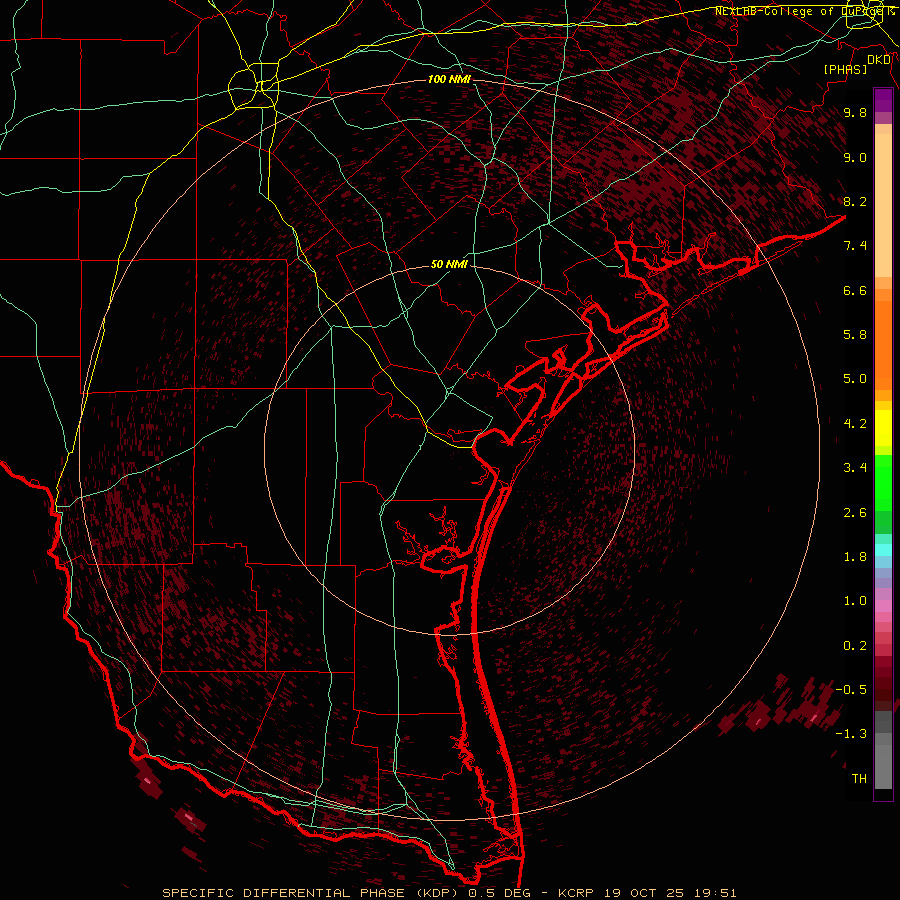Click the -1.3 value on the legend

pos(851,734)
